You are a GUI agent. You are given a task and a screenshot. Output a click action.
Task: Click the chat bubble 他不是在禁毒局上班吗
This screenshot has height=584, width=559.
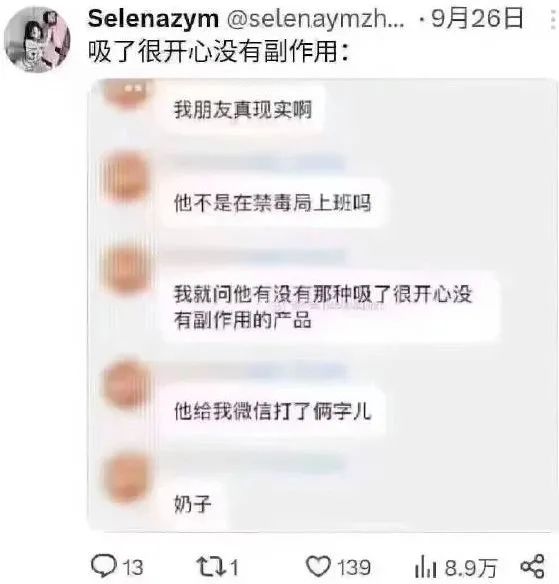tap(273, 203)
